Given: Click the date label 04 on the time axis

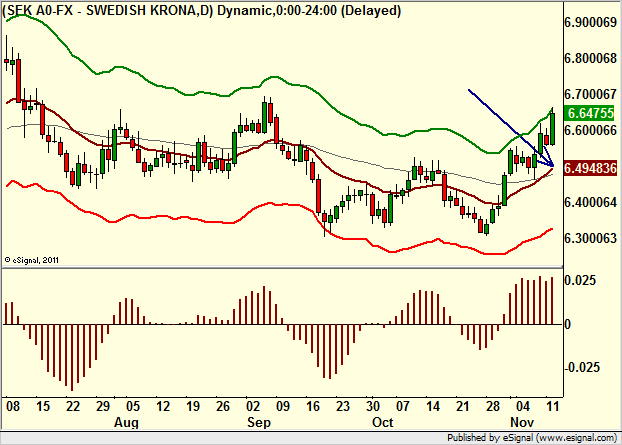Looking at the screenshot, I should [523, 407].
